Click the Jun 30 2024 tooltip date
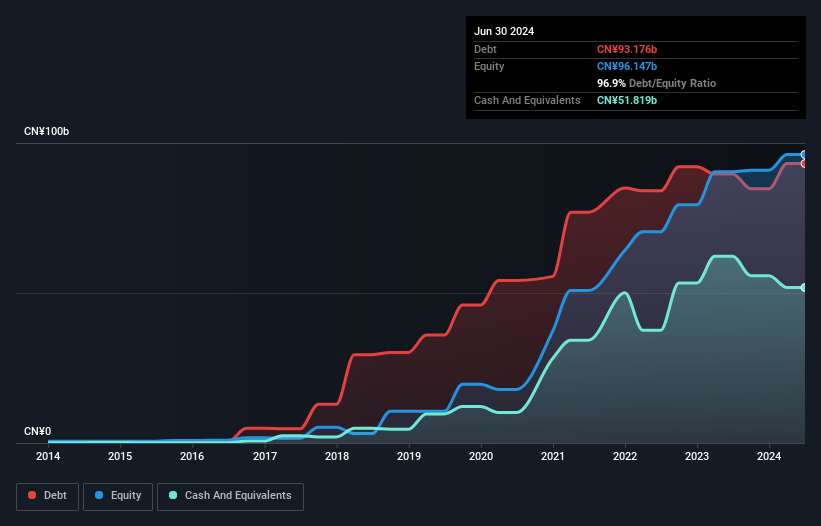 click(x=504, y=31)
